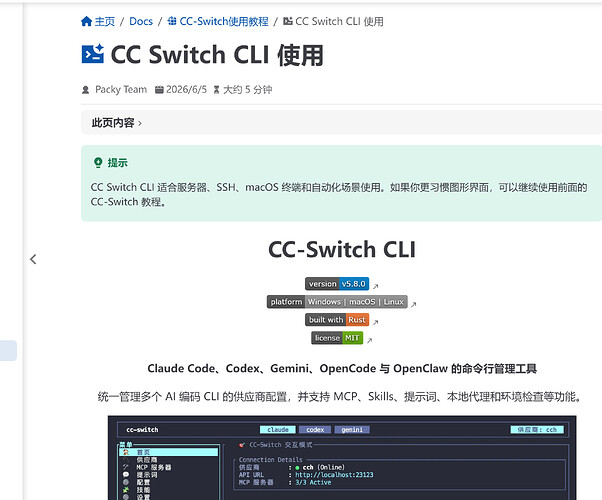
Task: Collapse sidebar with the left chevron
Action: pyautogui.click(x=33, y=259)
